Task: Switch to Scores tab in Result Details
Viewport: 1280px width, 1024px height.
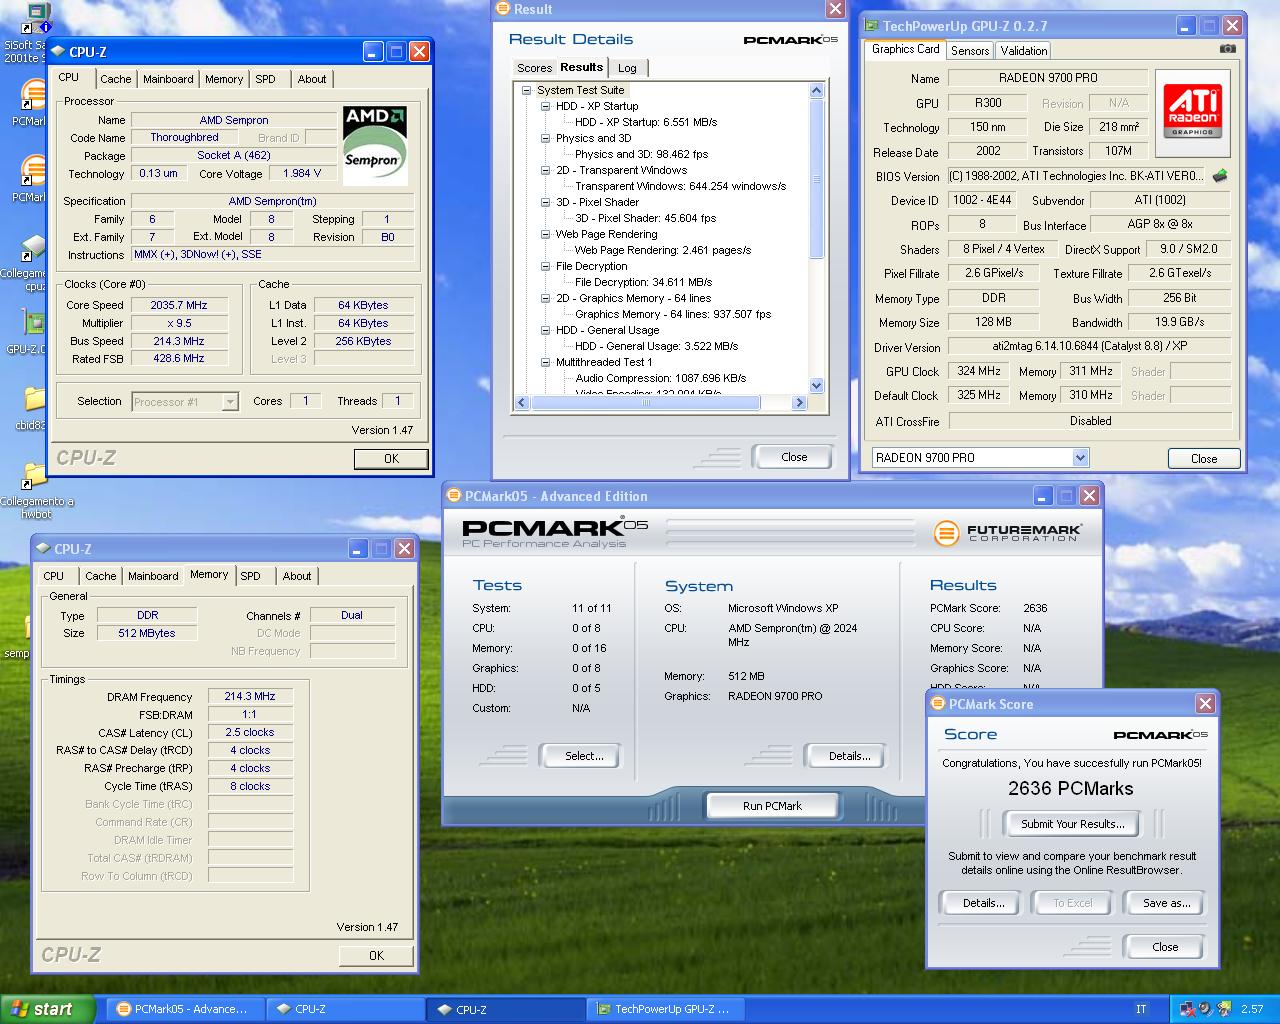Action: pos(534,68)
